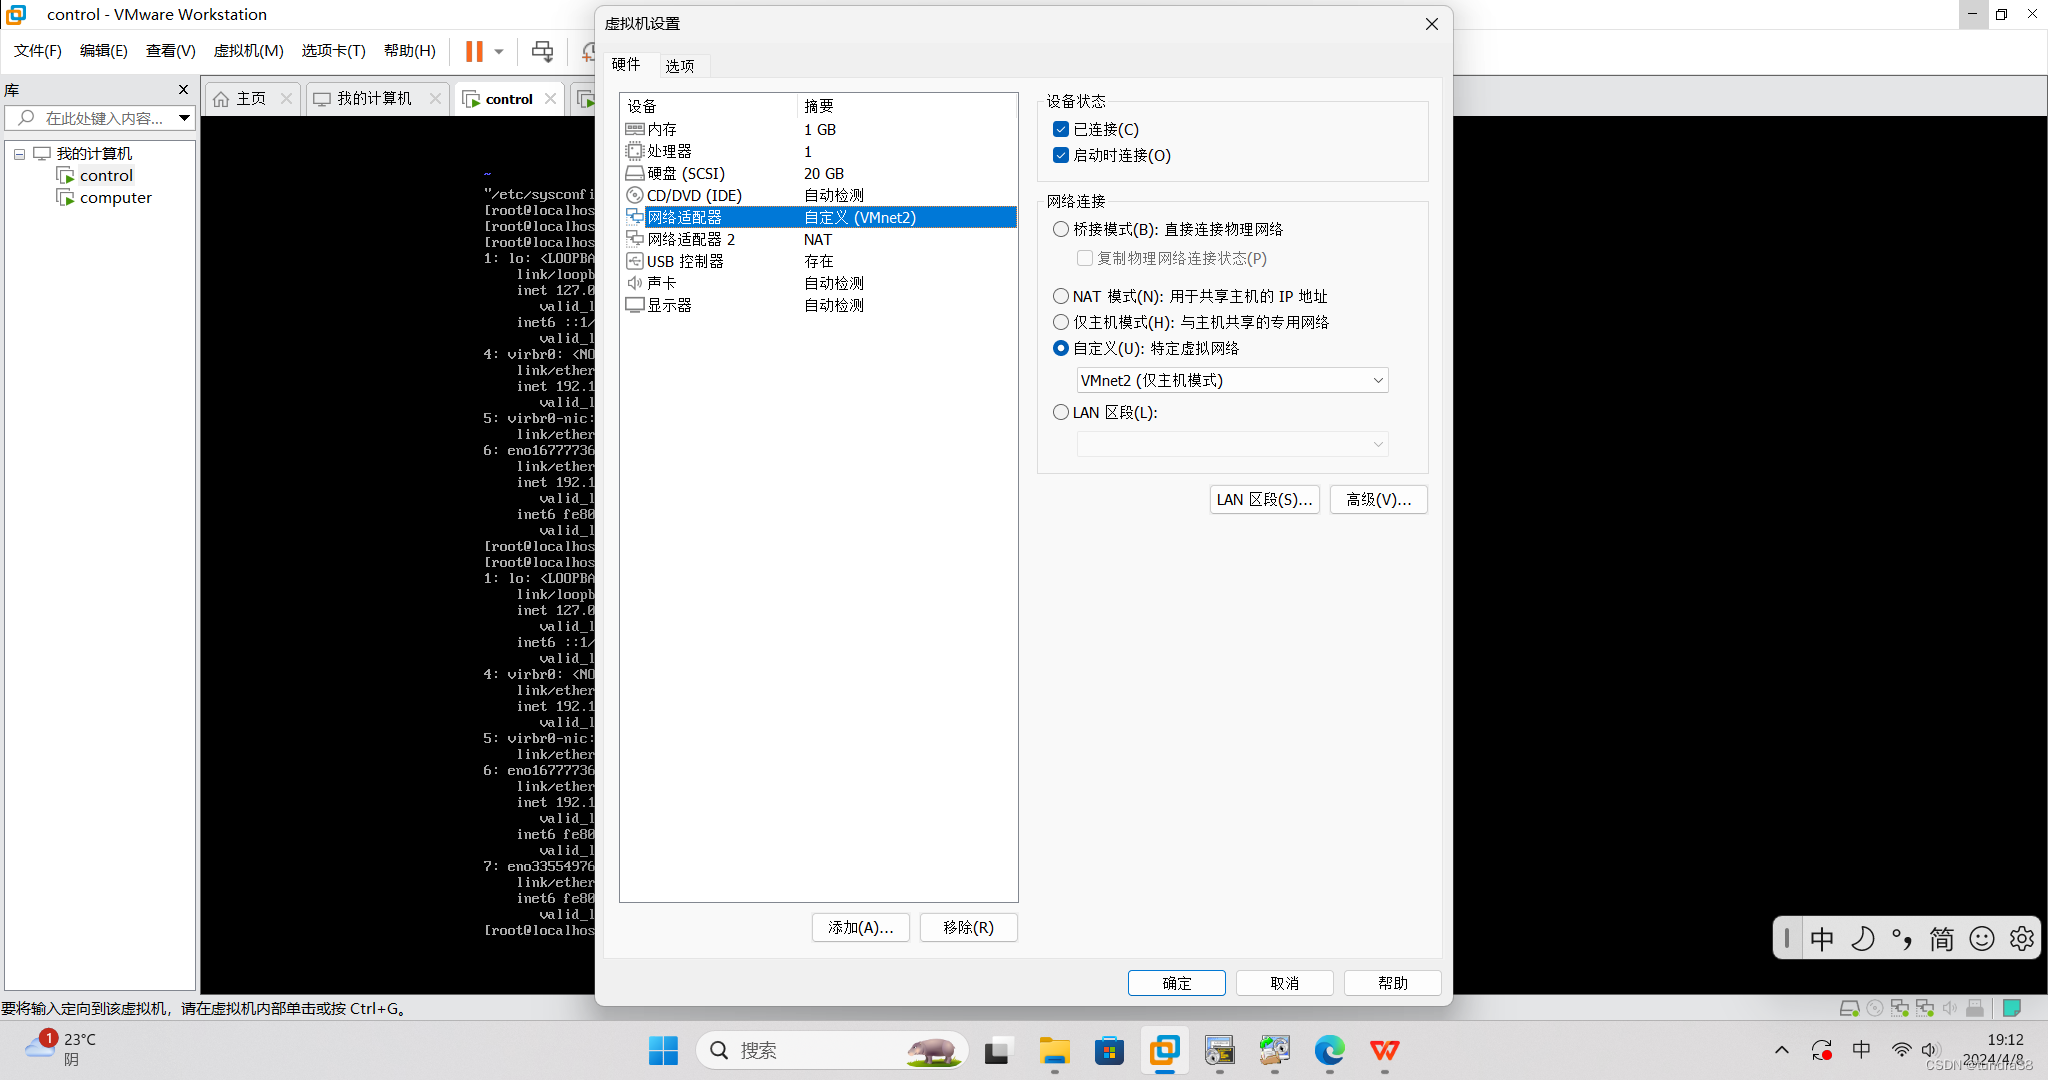This screenshot has width=2048, height=1080.
Task: Select computer VM in library tree
Action: click(x=116, y=198)
